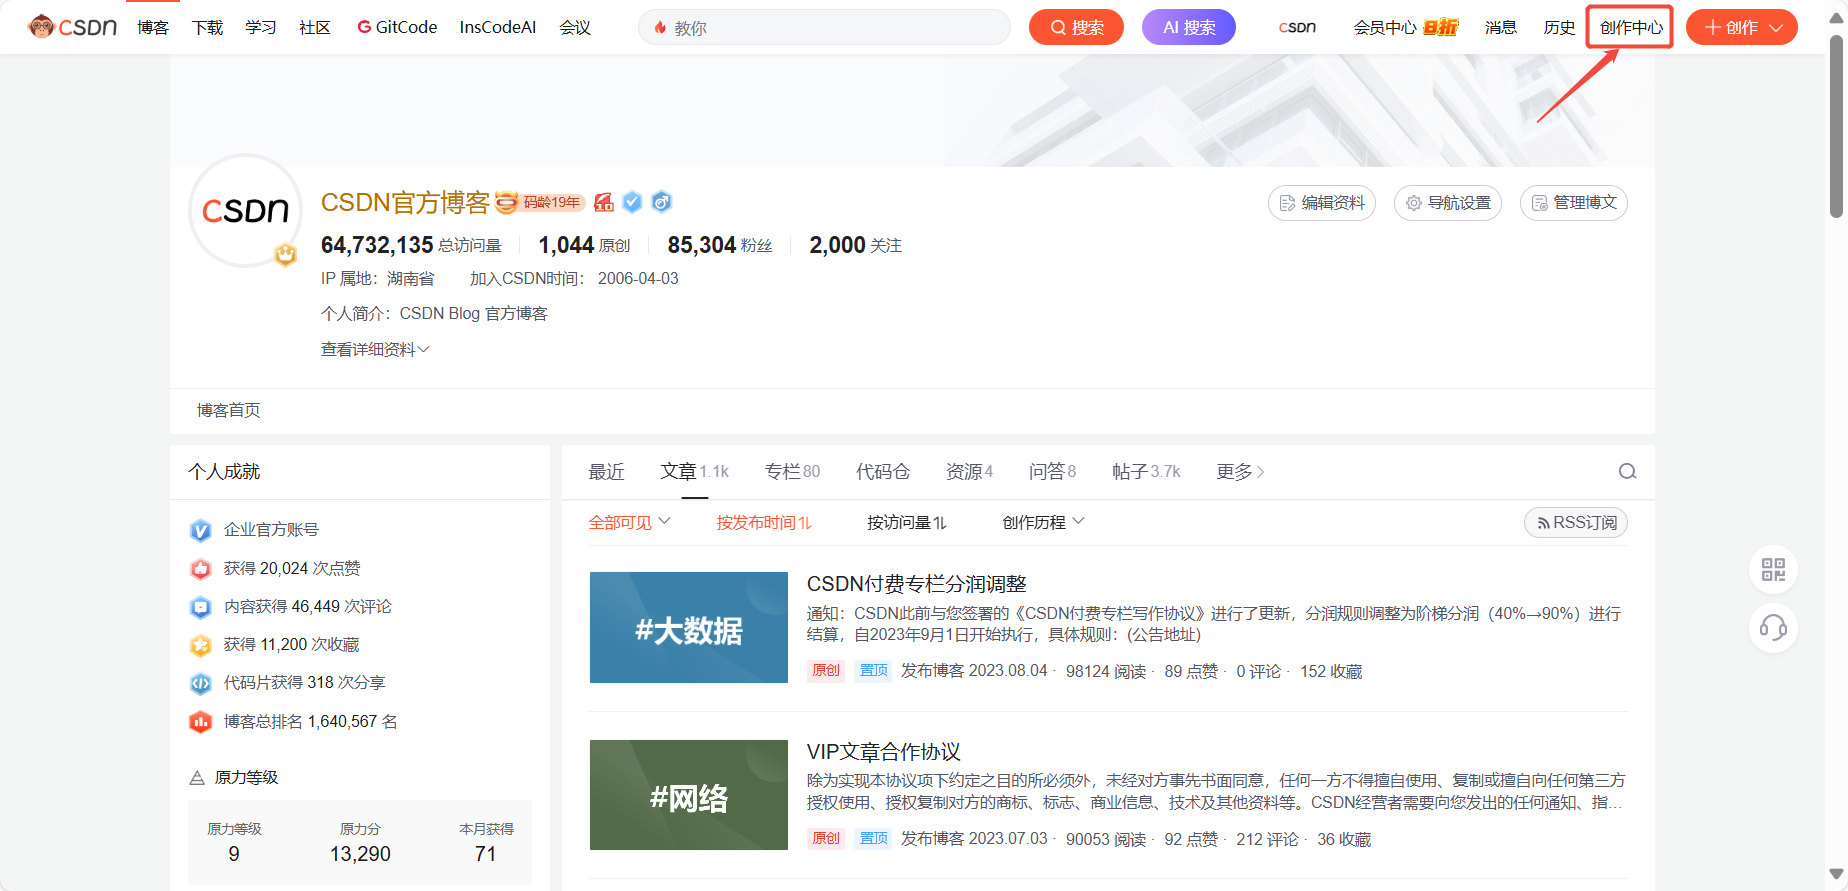Switch to 代码仓 tab
Image resolution: width=1848 pixels, height=891 pixels.
point(883,472)
